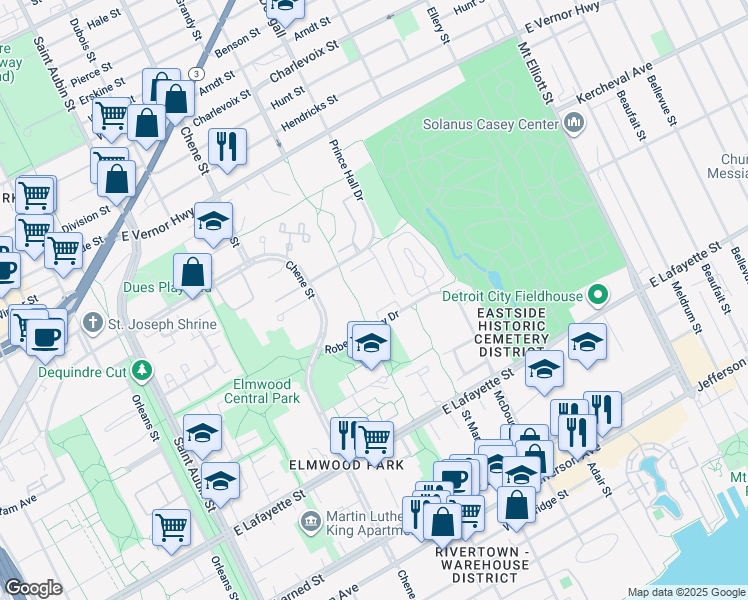Click the Adair St street label

click(x=600, y=480)
